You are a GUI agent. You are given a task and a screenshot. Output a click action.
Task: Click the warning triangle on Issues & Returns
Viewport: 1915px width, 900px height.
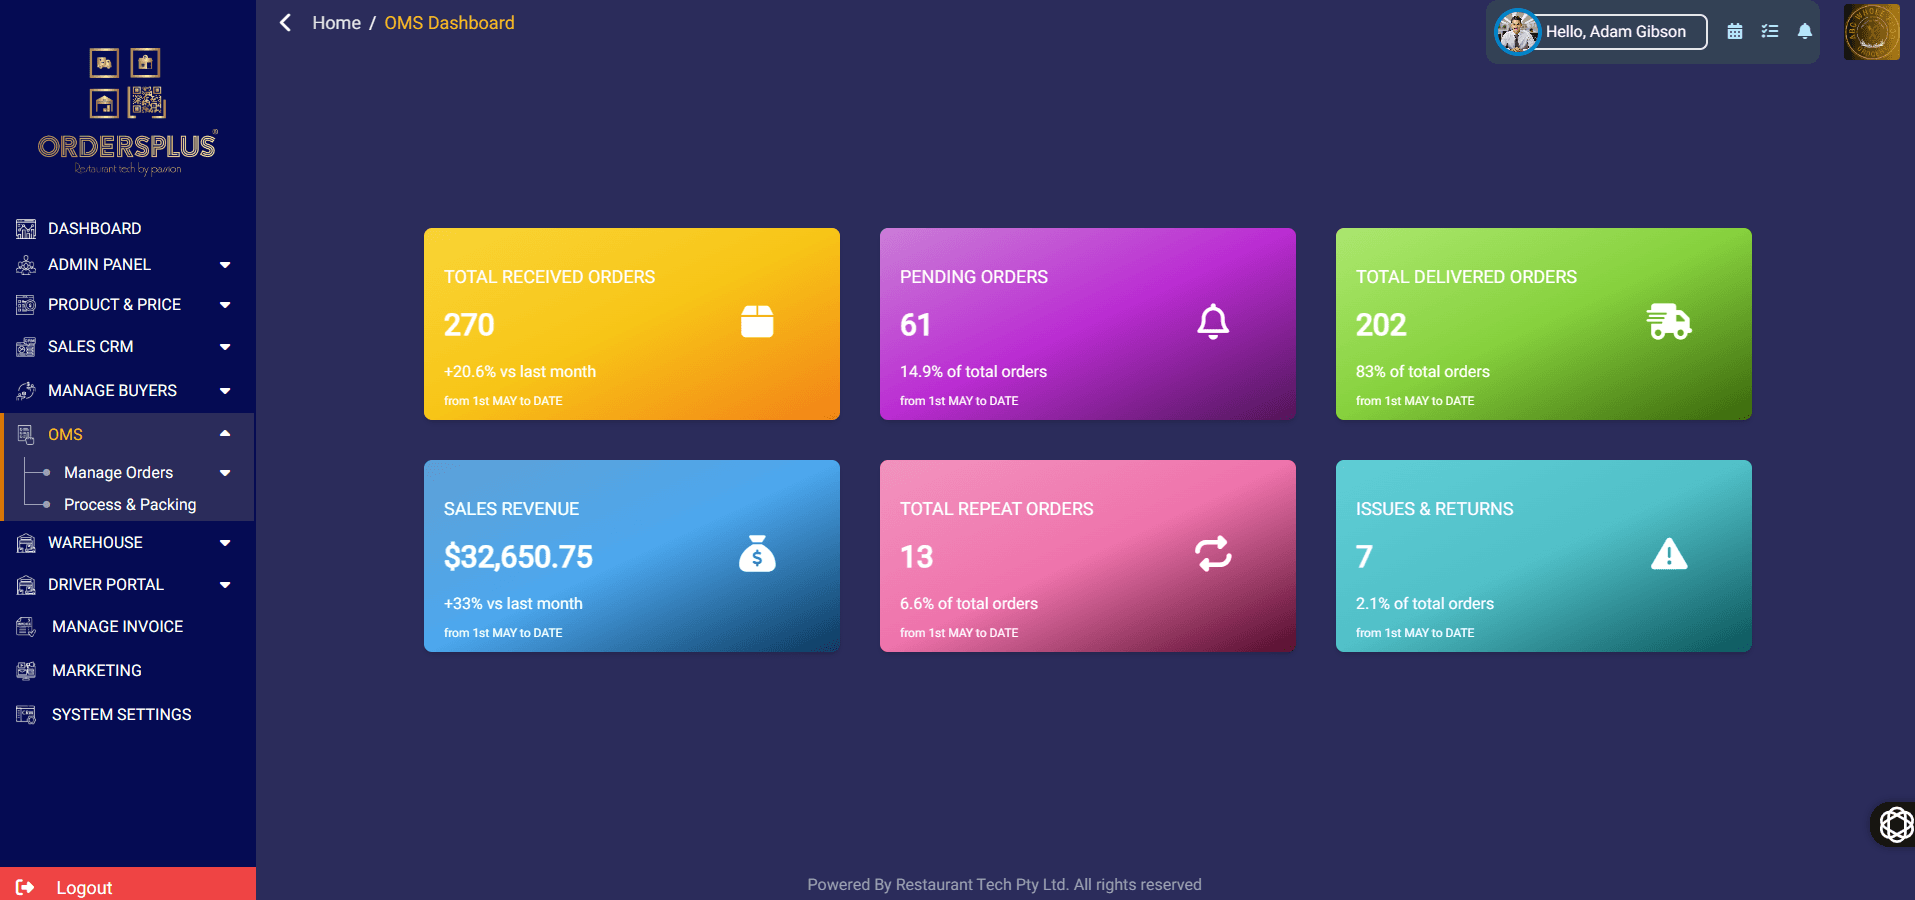(1668, 554)
